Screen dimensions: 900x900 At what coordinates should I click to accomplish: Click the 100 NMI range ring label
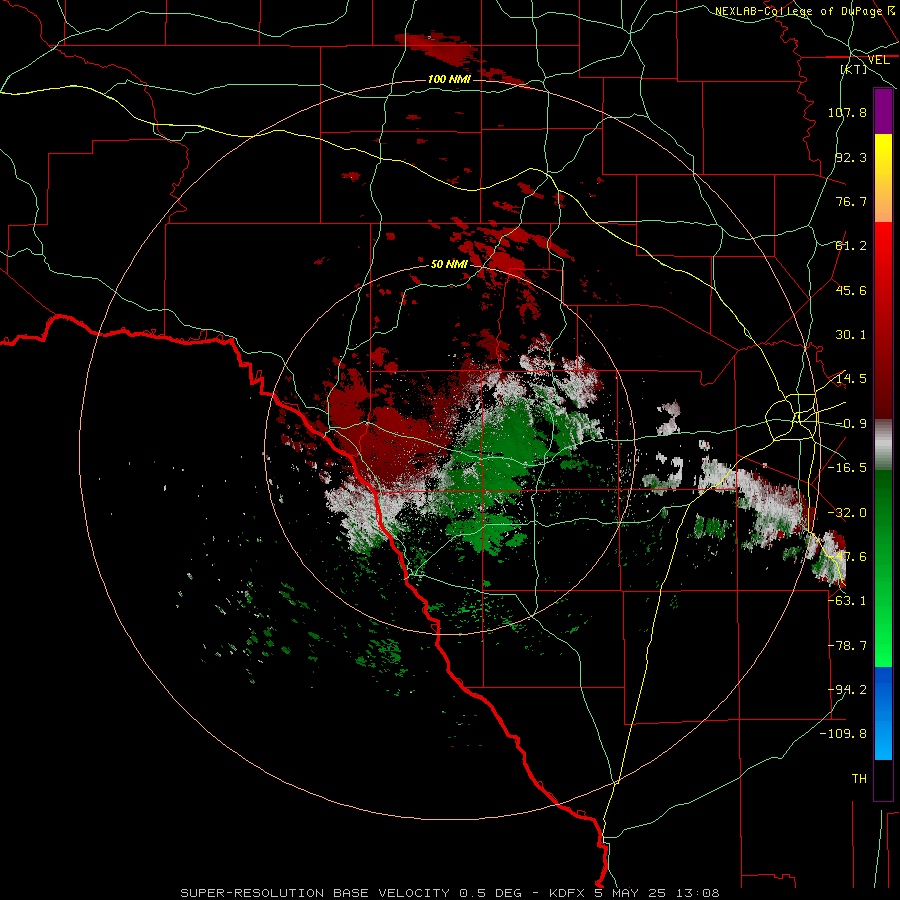click(x=449, y=79)
